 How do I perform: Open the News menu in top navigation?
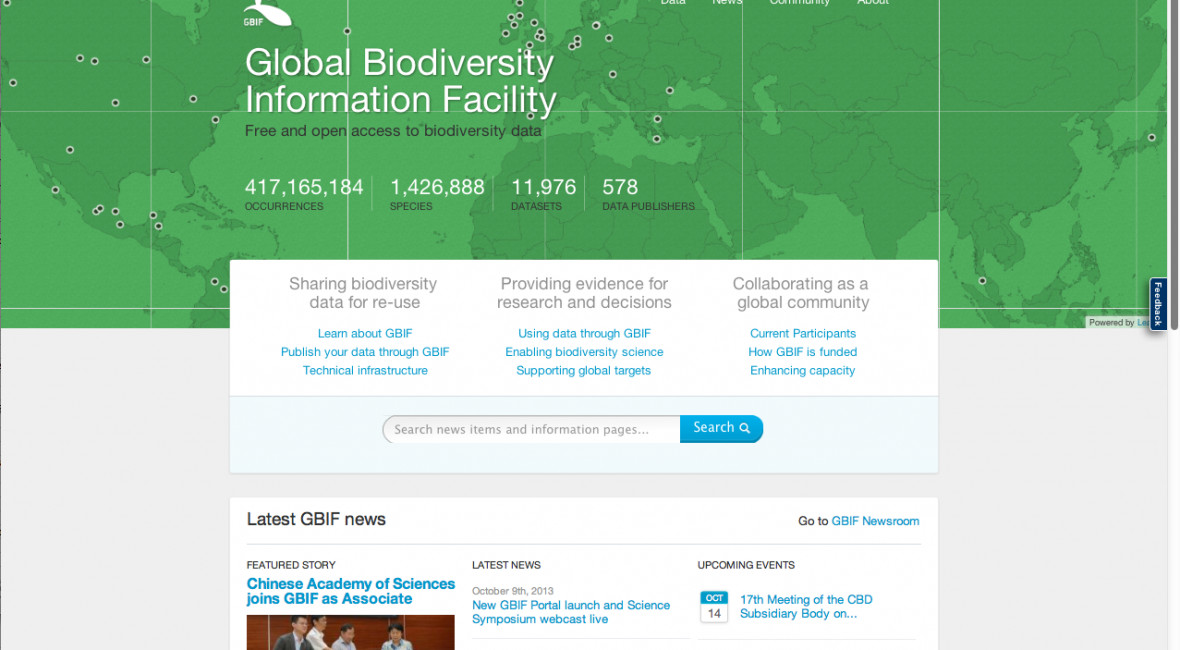pyautogui.click(x=727, y=3)
